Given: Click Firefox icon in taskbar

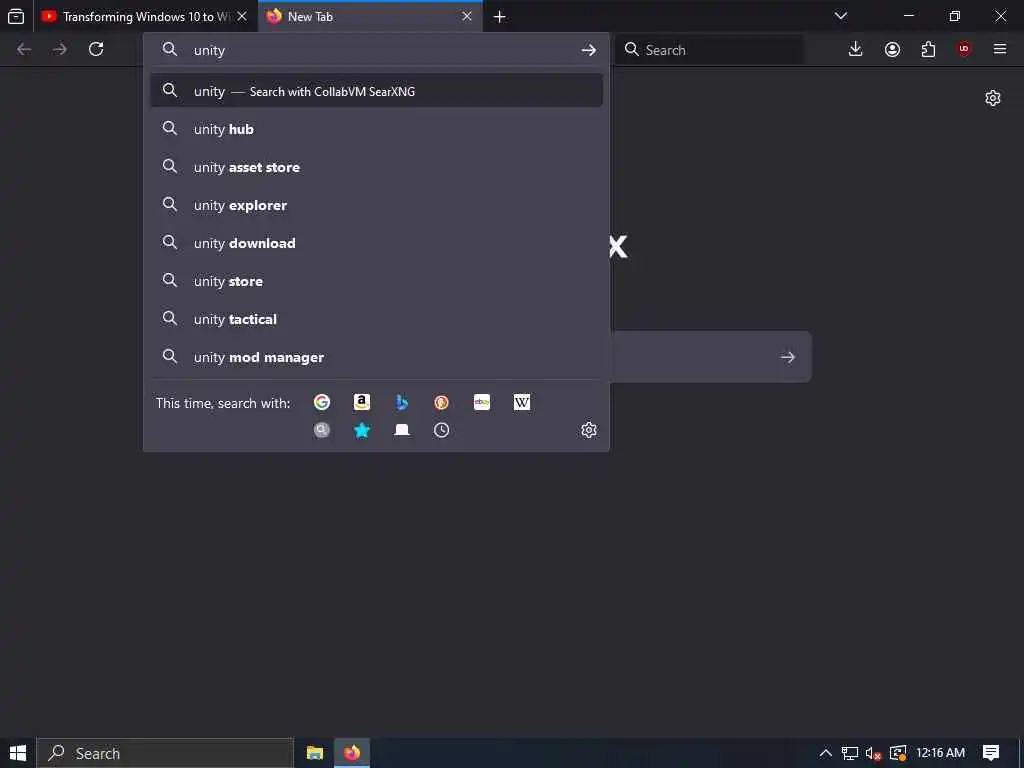Looking at the screenshot, I should [x=352, y=753].
